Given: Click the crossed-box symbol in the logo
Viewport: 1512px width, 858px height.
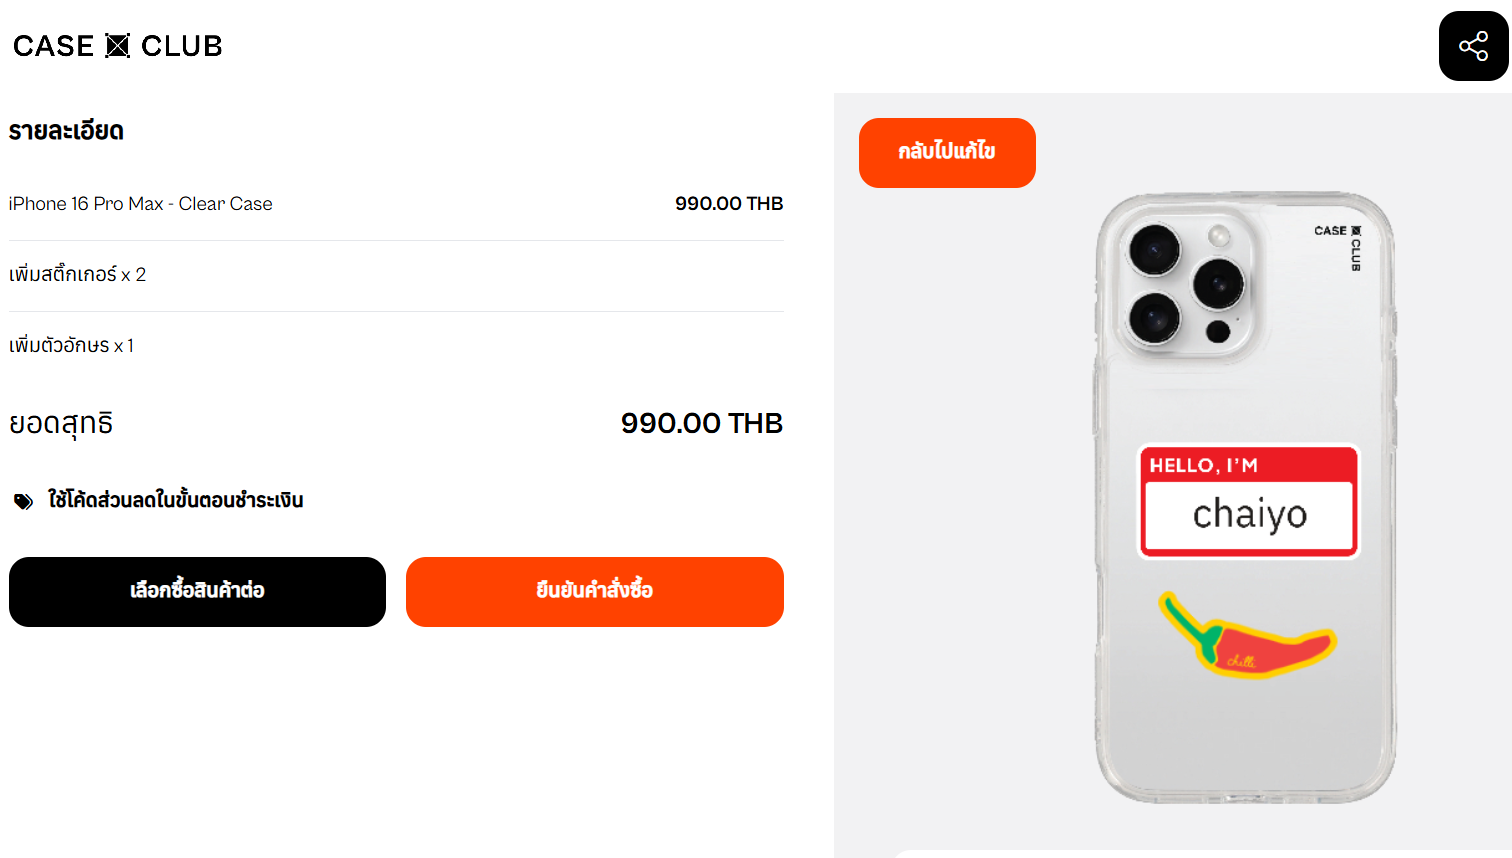Looking at the screenshot, I should pyautogui.click(x=118, y=46).
